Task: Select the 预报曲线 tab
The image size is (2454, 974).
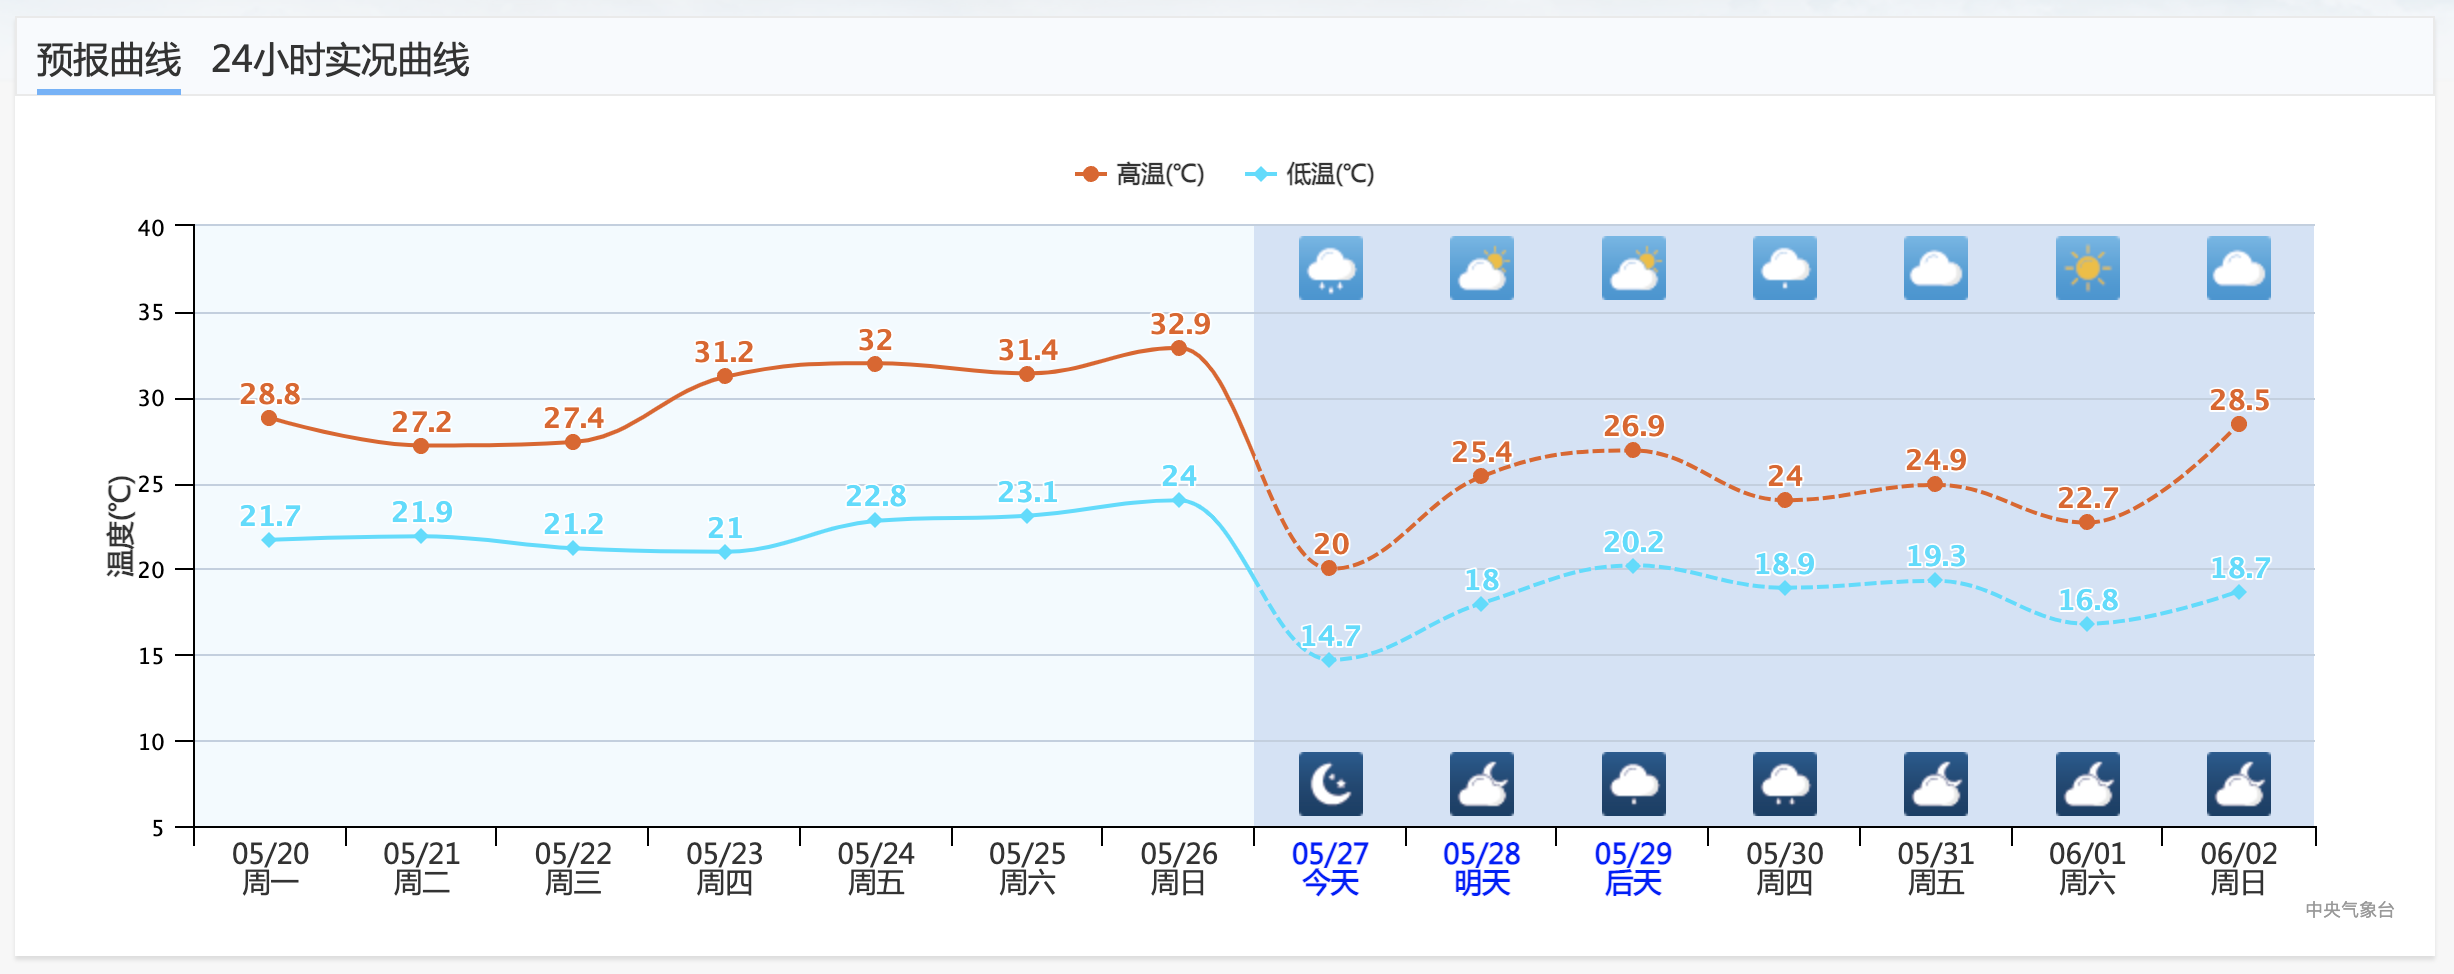Action: (109, 60)
